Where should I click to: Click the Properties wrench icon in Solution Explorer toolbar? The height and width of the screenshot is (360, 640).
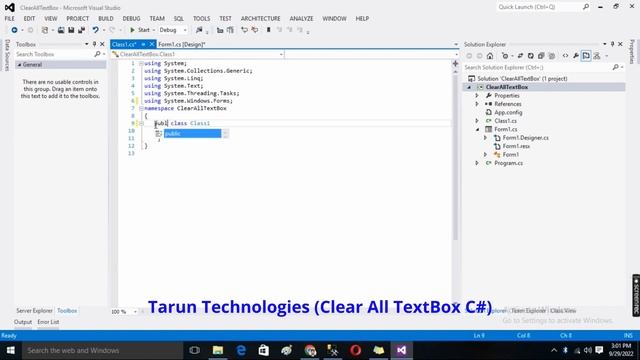click(576, 56)
